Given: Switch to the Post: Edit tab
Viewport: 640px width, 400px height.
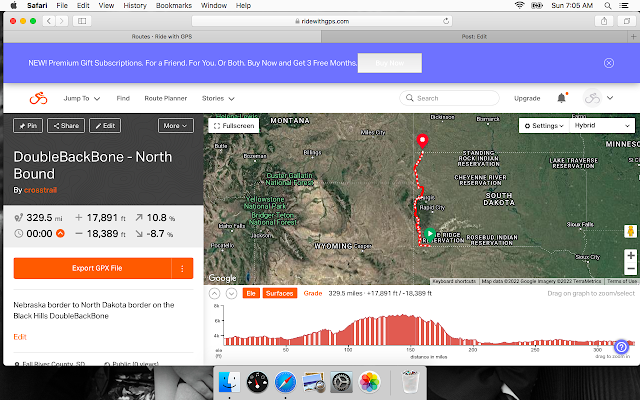Looking at the screenshot, I should [x=474, y=36].
